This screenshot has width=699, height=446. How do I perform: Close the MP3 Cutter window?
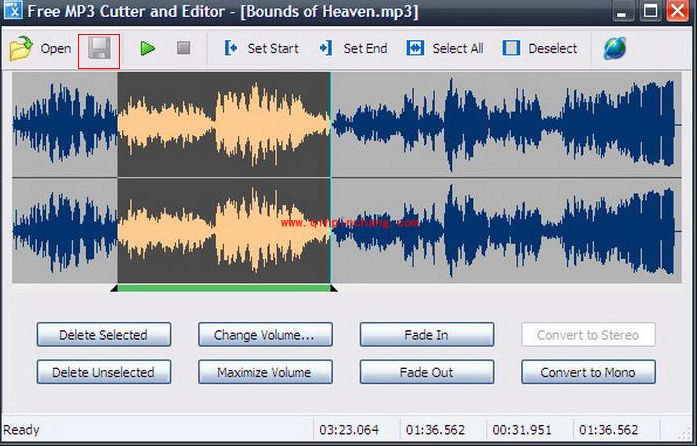coord(678,11)
